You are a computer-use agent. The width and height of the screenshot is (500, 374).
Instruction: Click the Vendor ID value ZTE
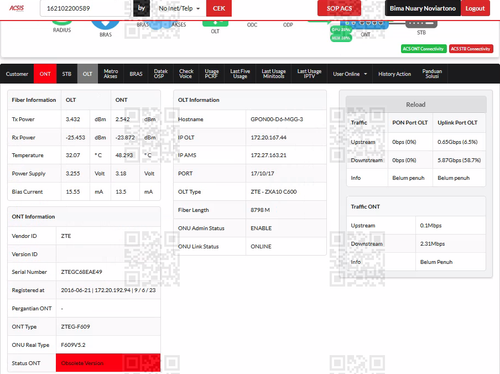tap(66, 236)
